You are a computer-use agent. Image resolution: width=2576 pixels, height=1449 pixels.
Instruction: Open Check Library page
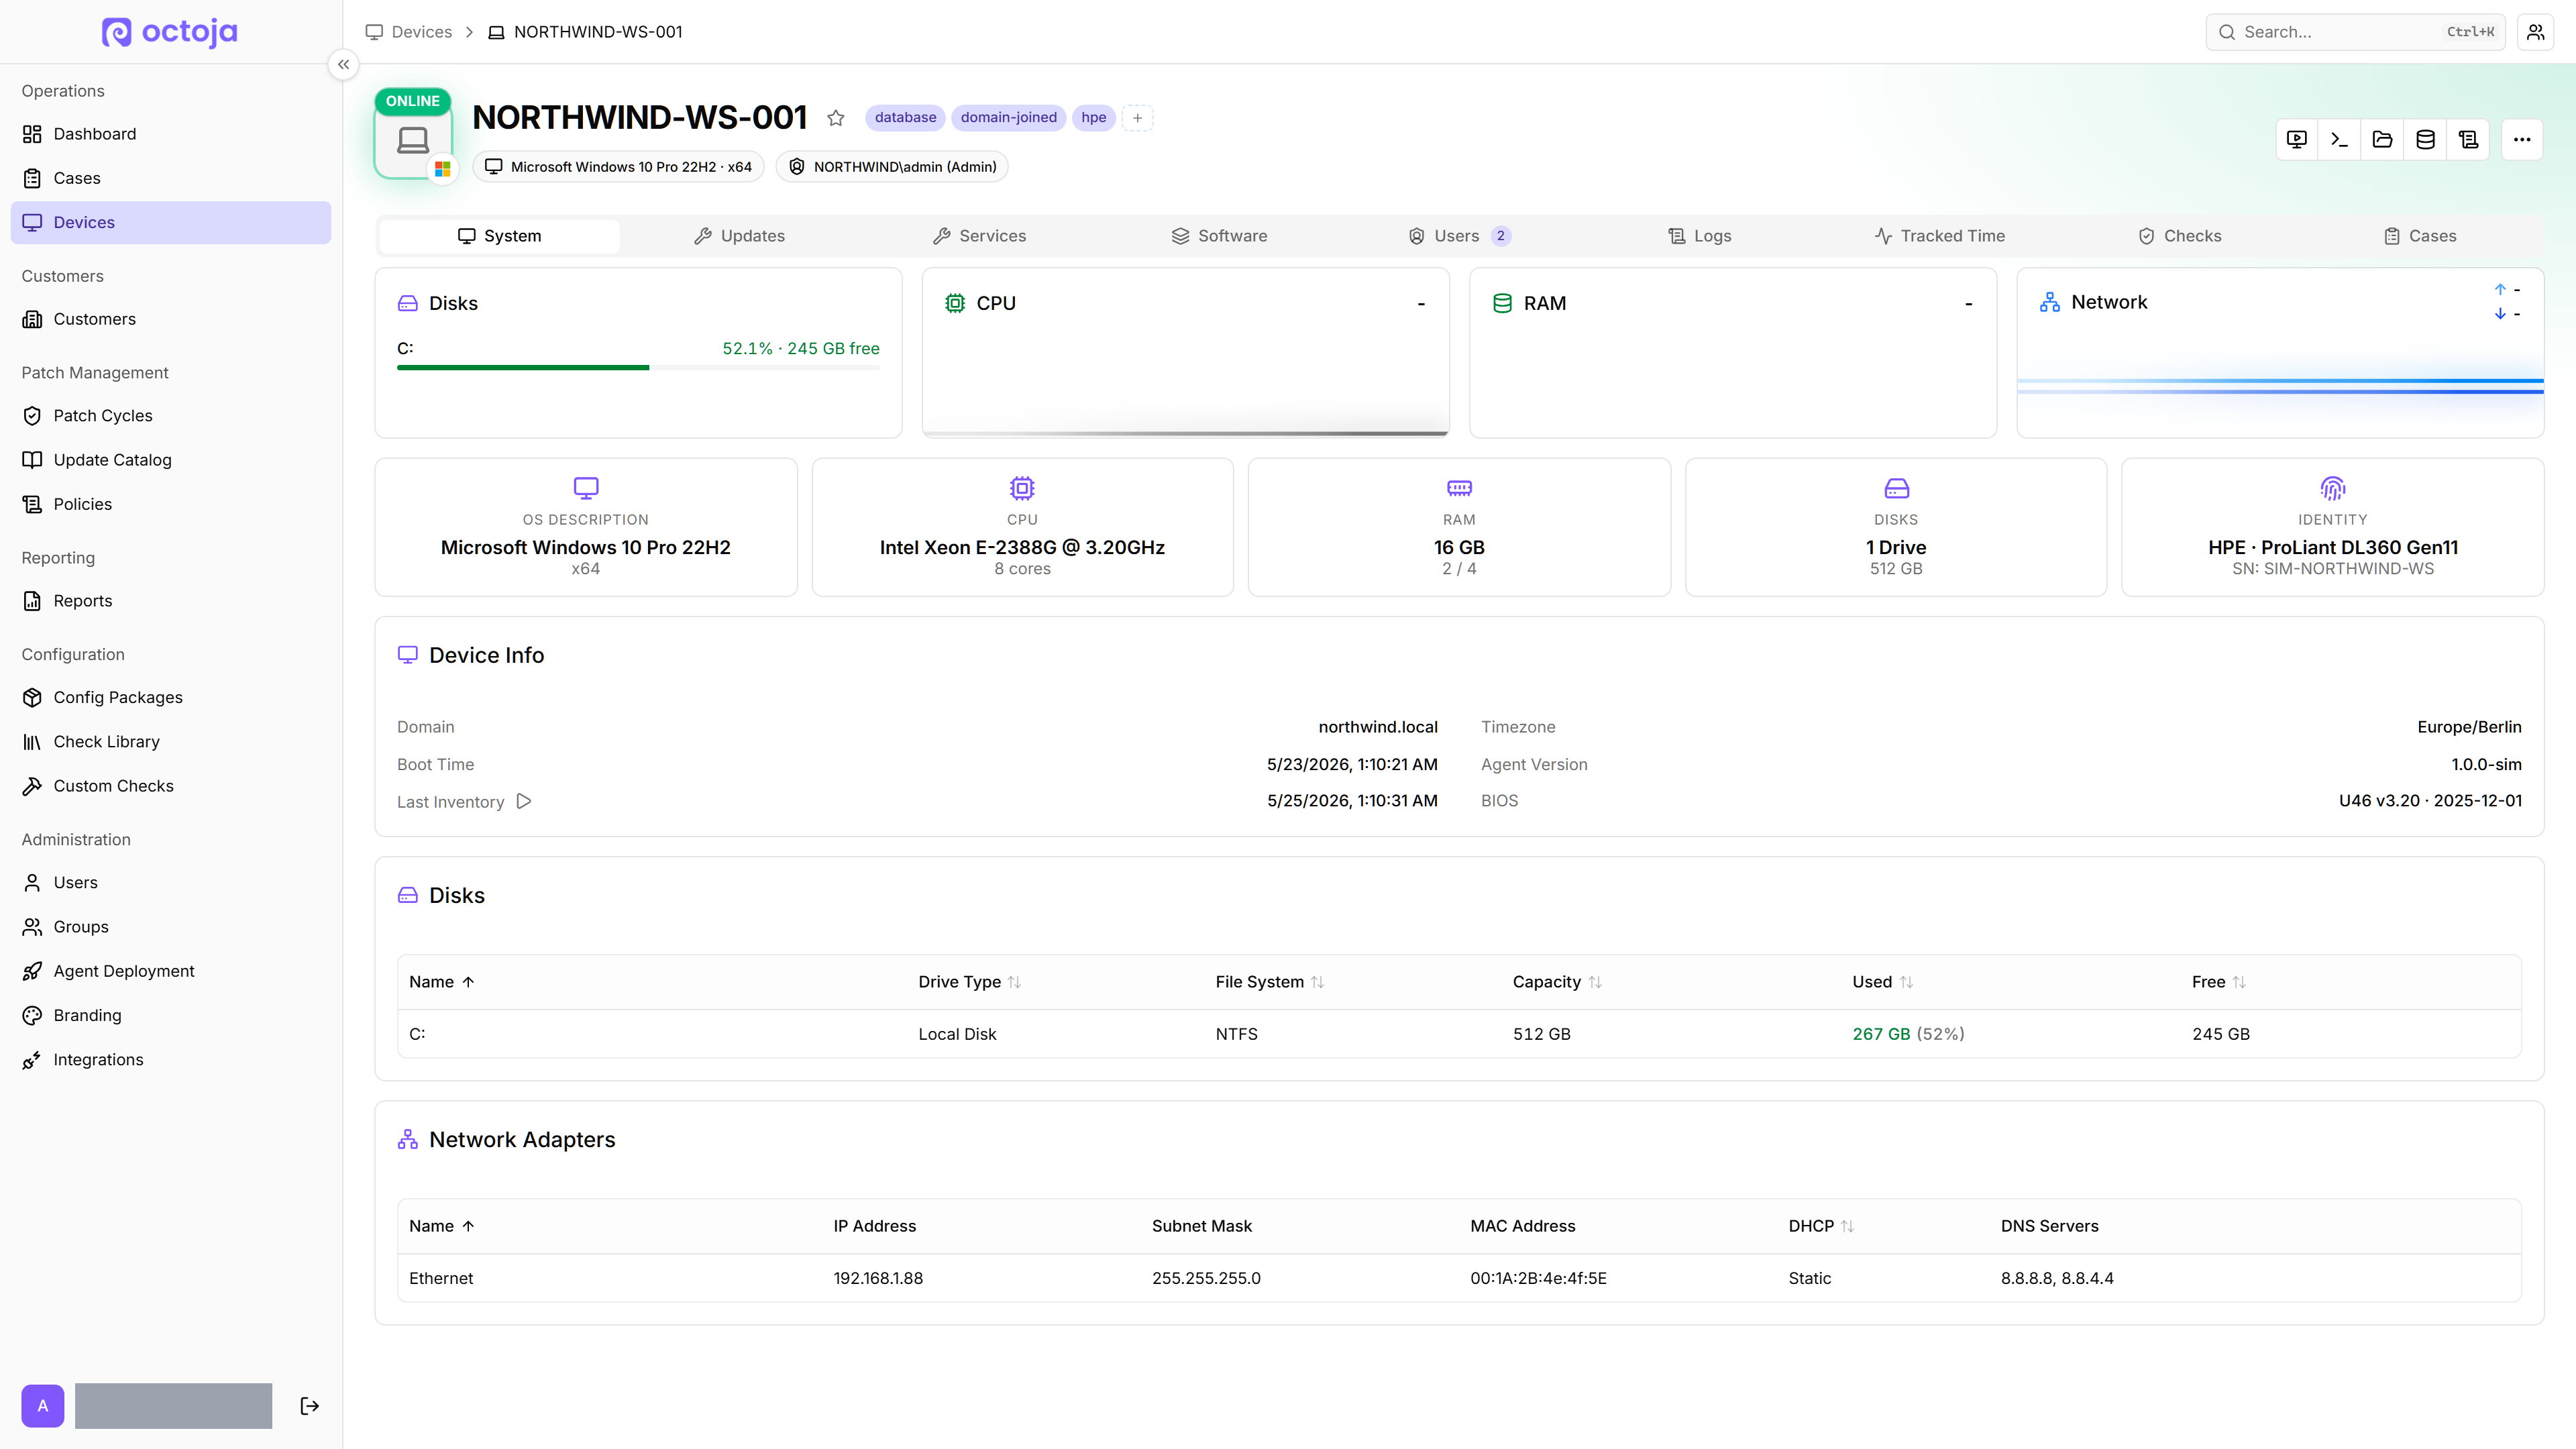(x=171, y=742)
